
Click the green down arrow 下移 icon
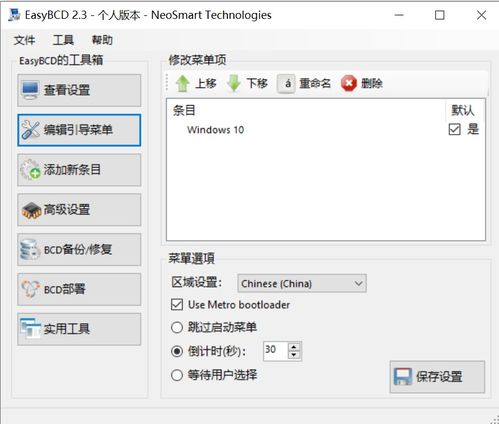point(234,83)
